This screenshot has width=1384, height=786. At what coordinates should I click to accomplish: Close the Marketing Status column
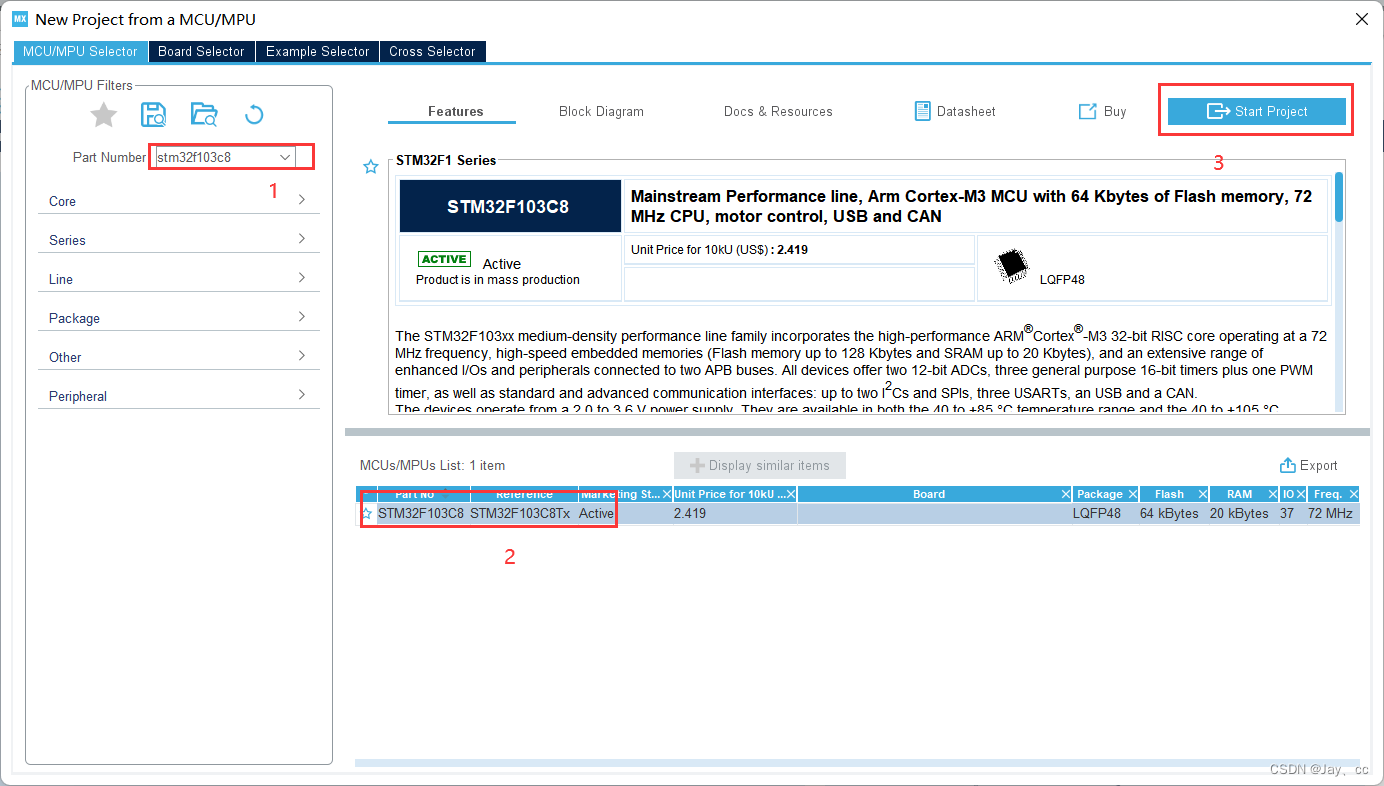(667, 494)
